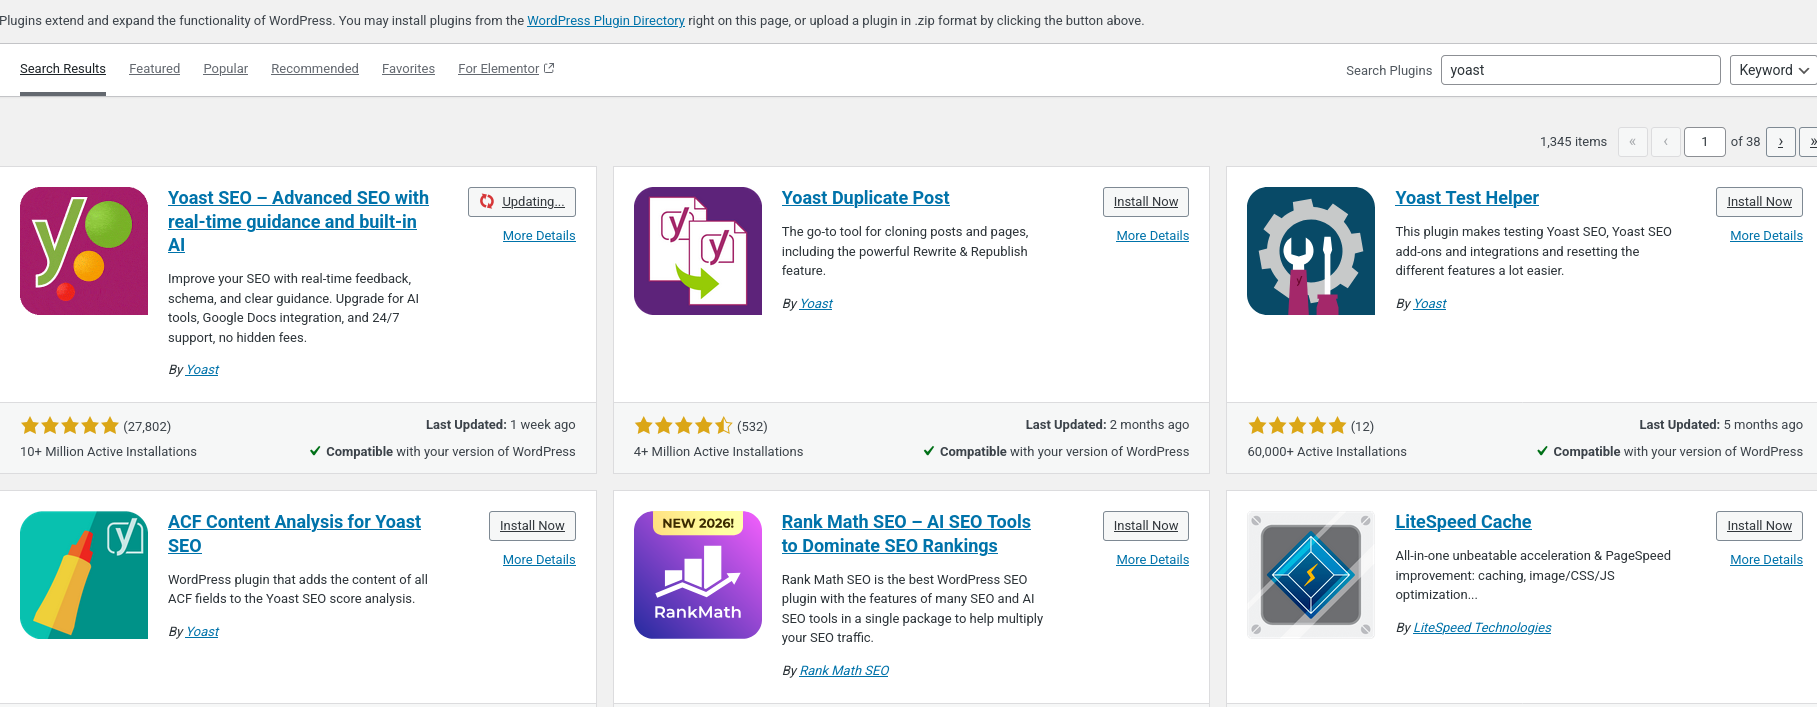The width and height of the screenshot is (1817, 707).
Task: Click the Updating button for Yoast SEO
Action: (x=522, y=201)
